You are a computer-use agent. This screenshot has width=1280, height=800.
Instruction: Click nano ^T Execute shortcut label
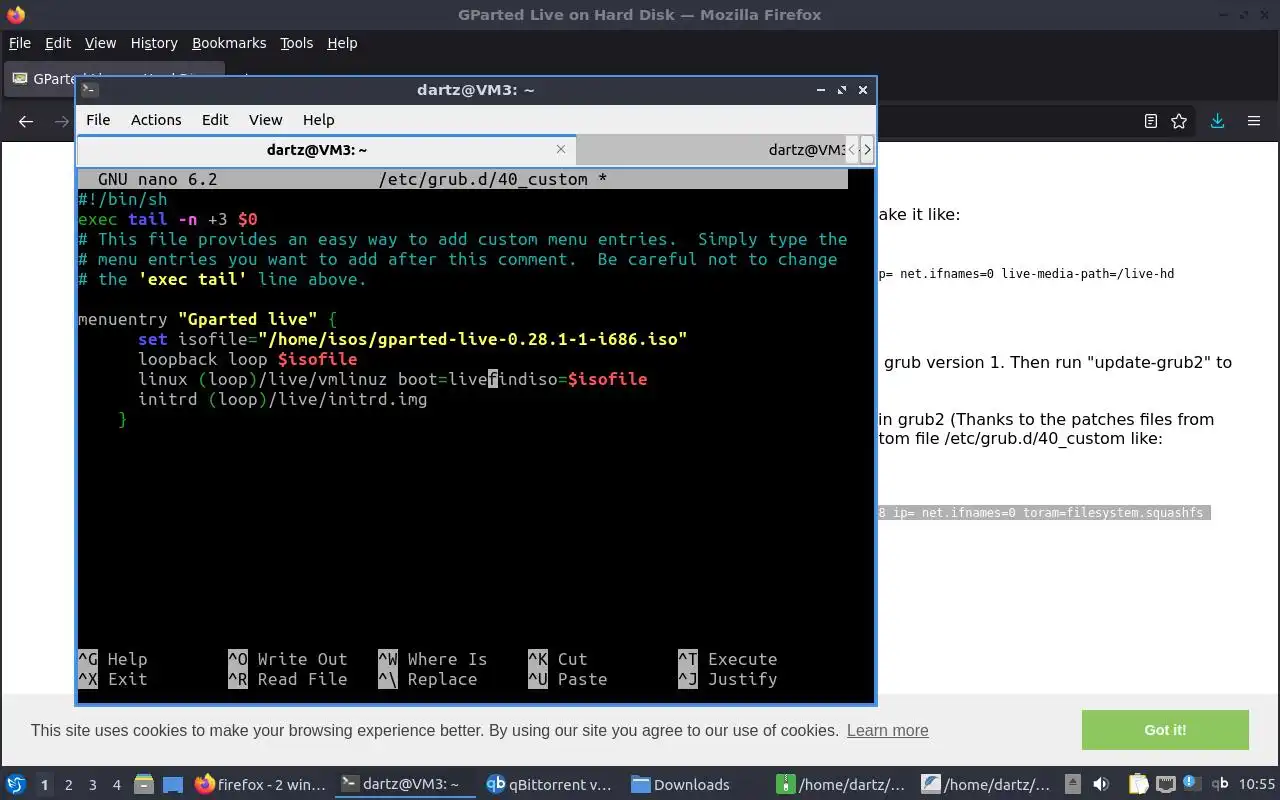click(x=728, y=659)
